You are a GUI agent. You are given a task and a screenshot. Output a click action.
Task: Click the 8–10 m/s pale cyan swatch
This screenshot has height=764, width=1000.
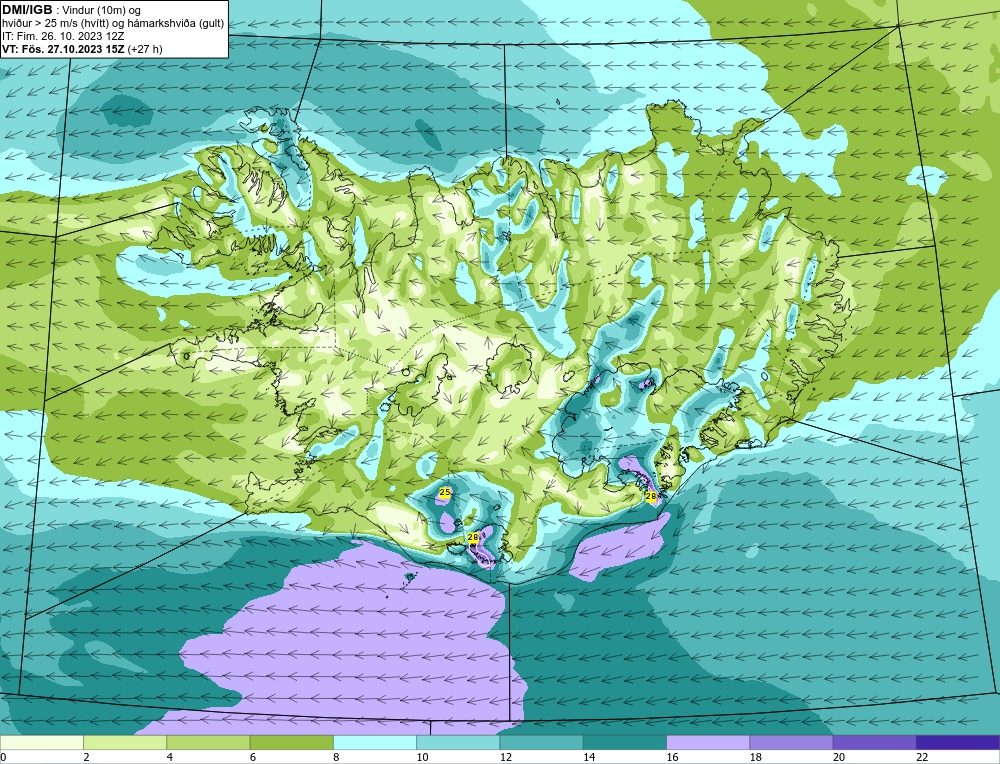point(375,742)
